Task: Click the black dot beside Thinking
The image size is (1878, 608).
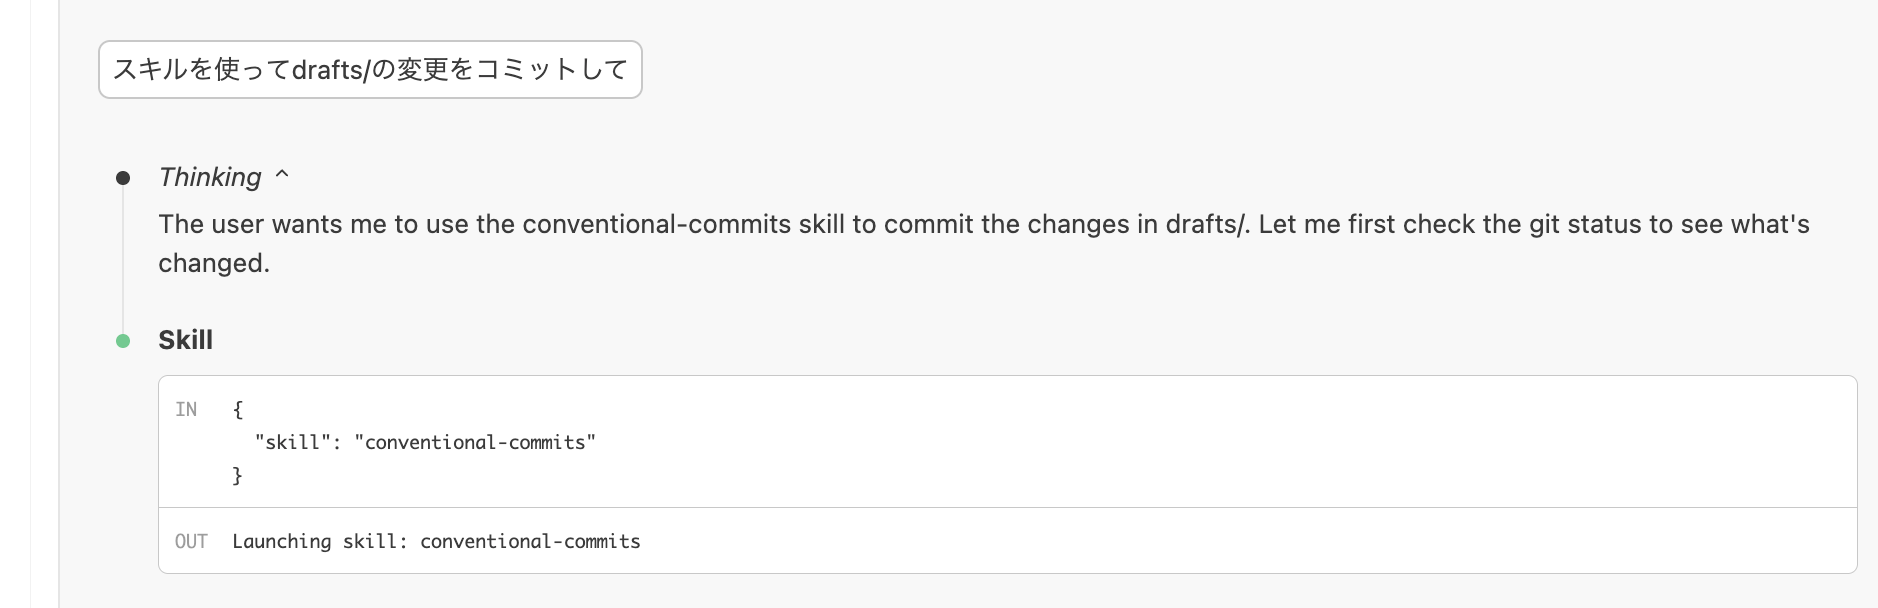Action: tap(123, 178)
